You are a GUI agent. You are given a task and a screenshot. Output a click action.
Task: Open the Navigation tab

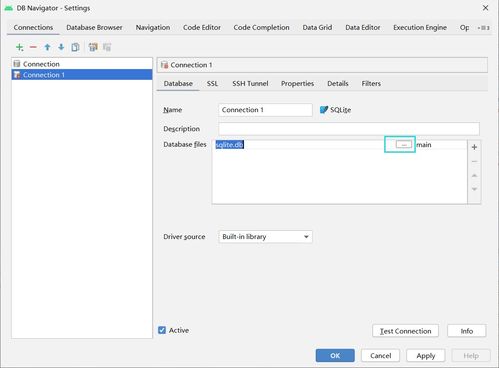tap(153, 28)
